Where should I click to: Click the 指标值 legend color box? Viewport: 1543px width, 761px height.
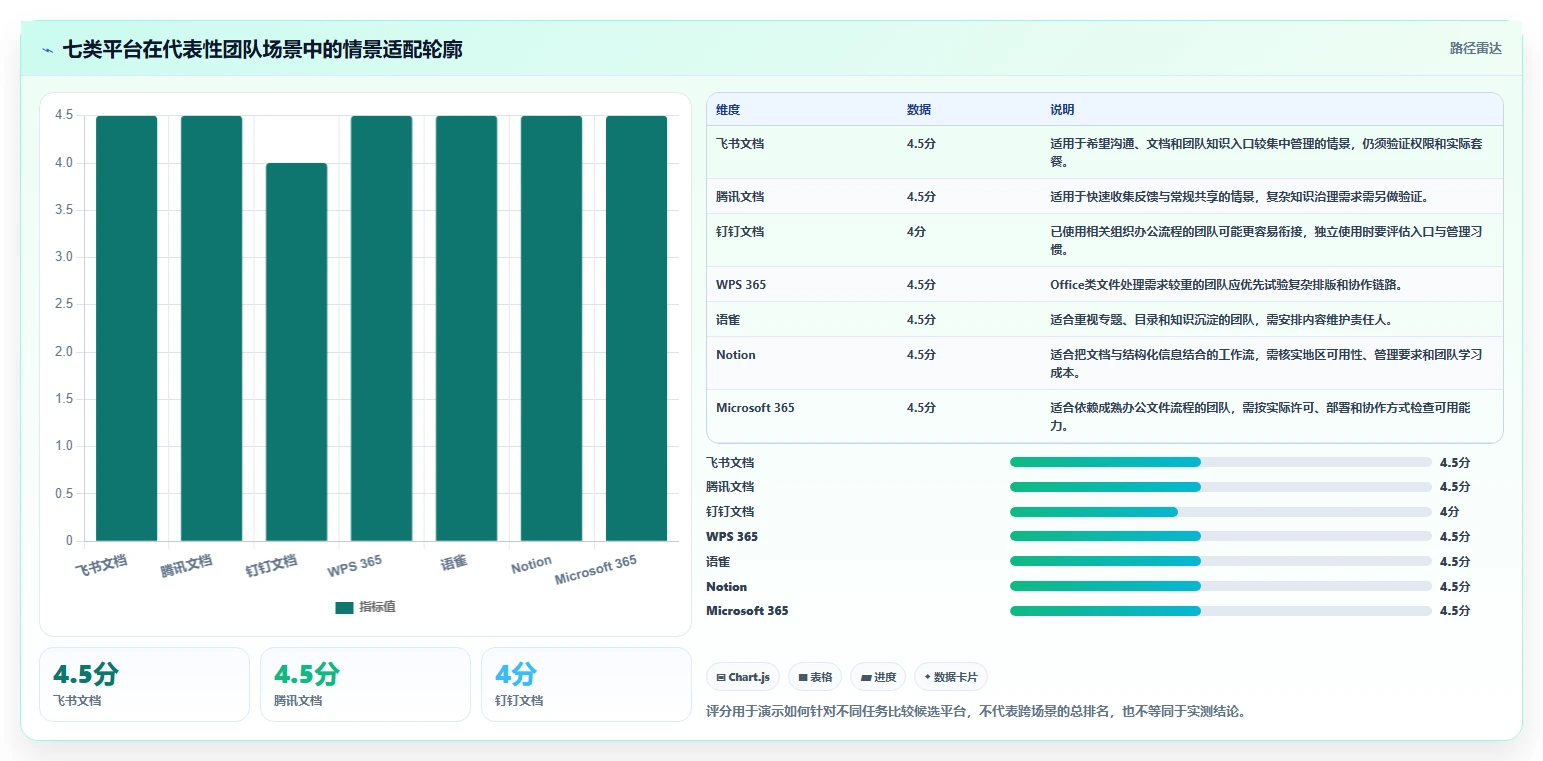point(344,607)
